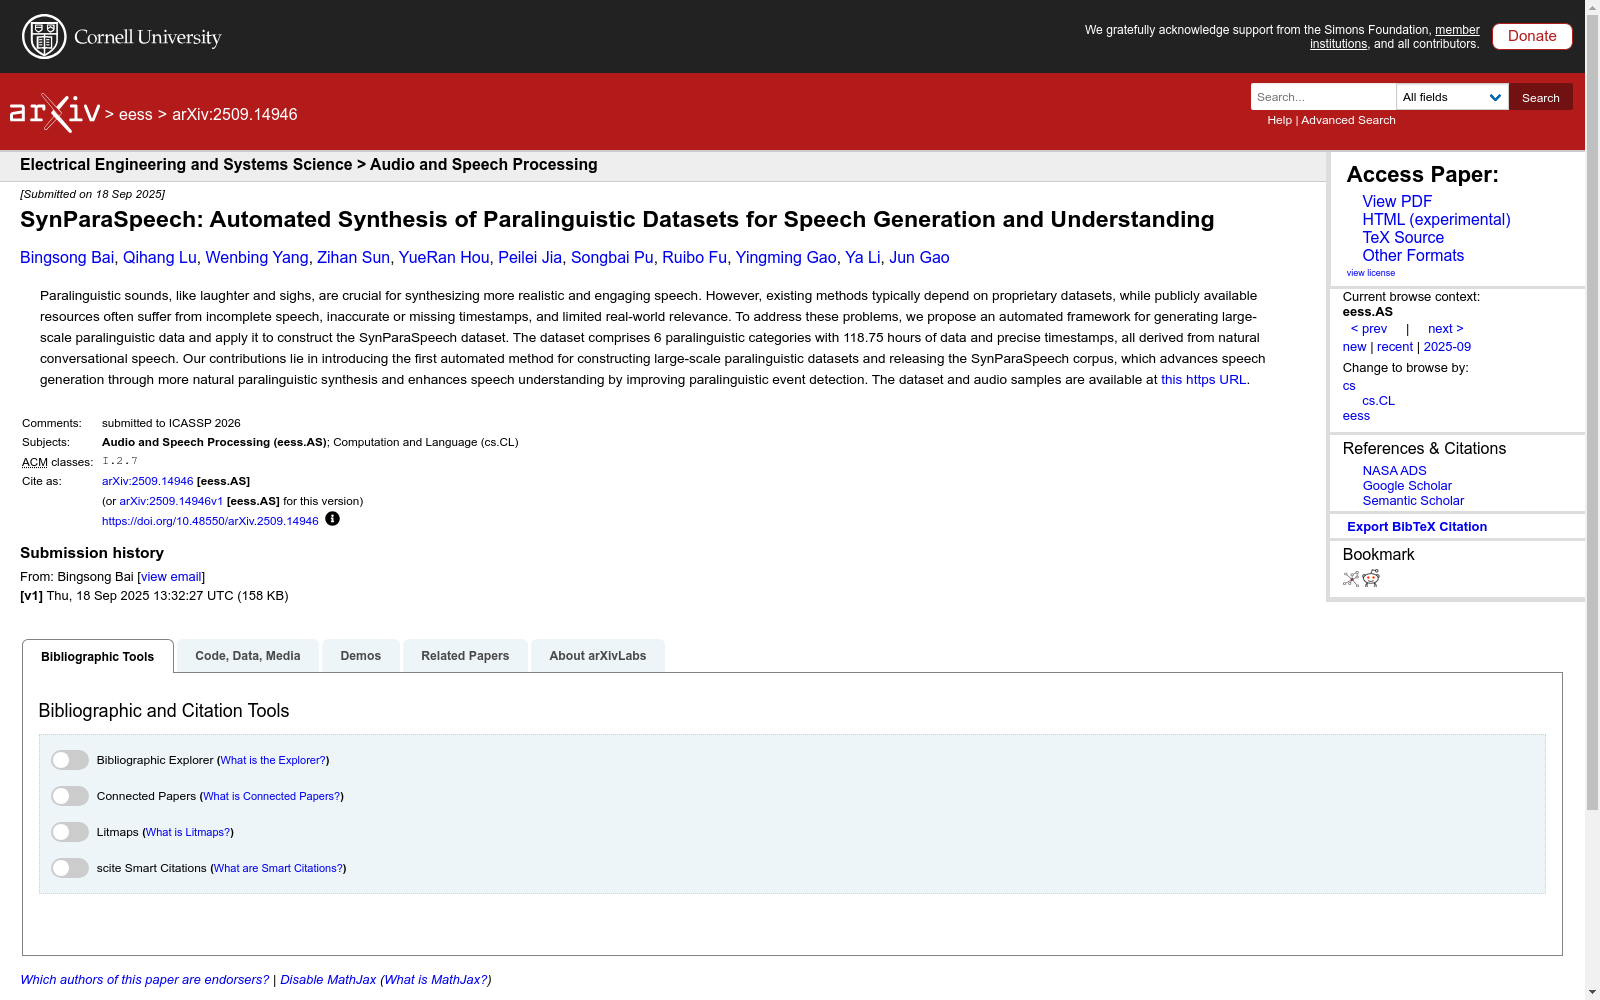Open HTML (experimental) version
The width and height of the screenshot is (1600, 1000).
1436,219
